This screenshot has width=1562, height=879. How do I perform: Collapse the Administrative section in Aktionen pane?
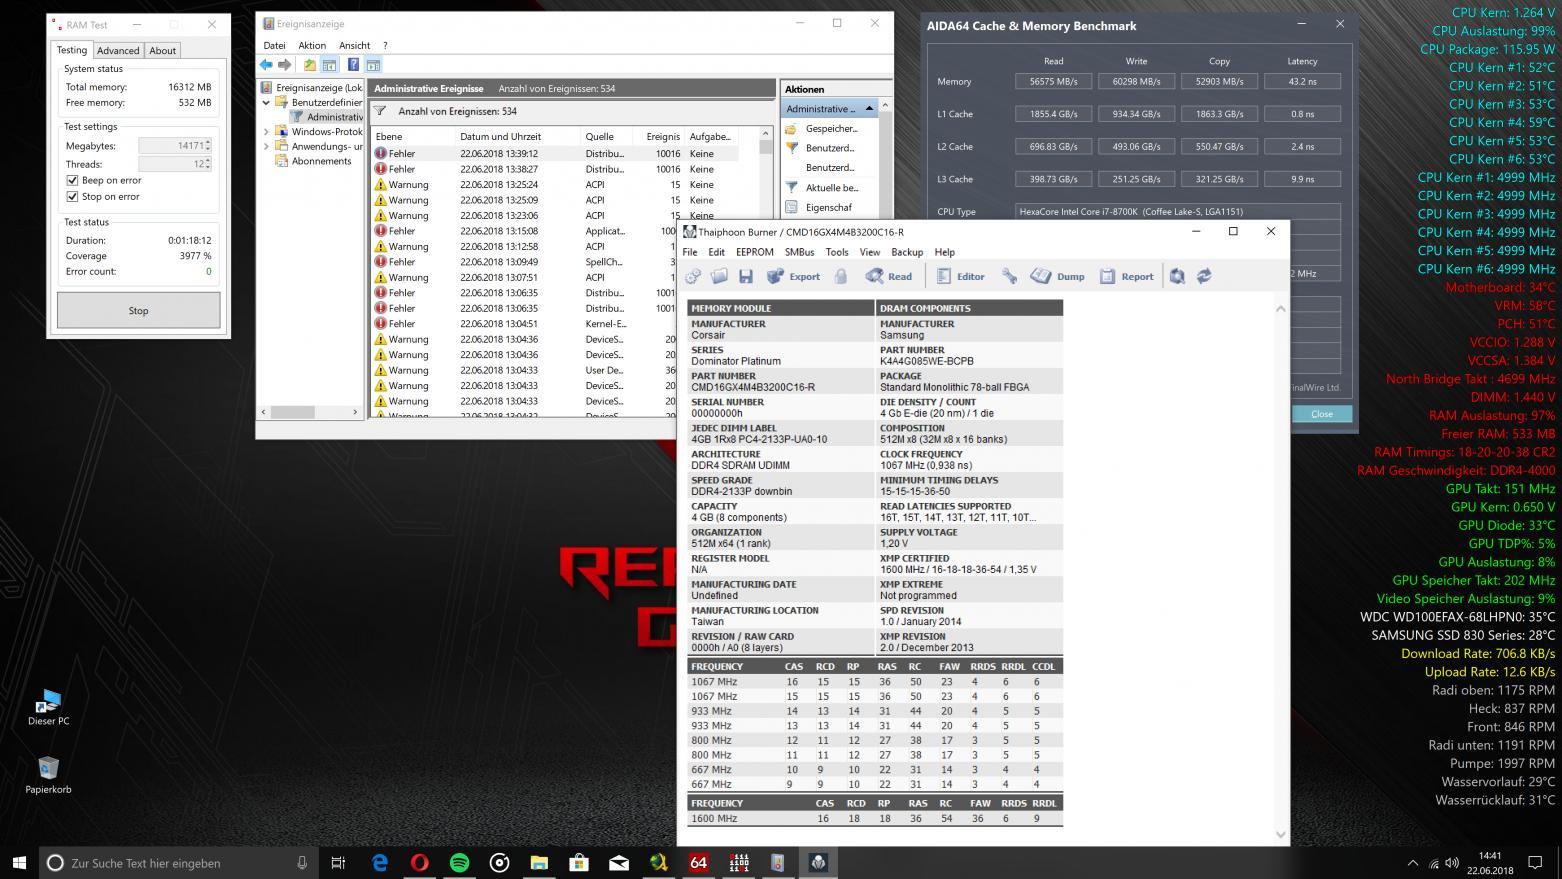(x=869, y=108)
